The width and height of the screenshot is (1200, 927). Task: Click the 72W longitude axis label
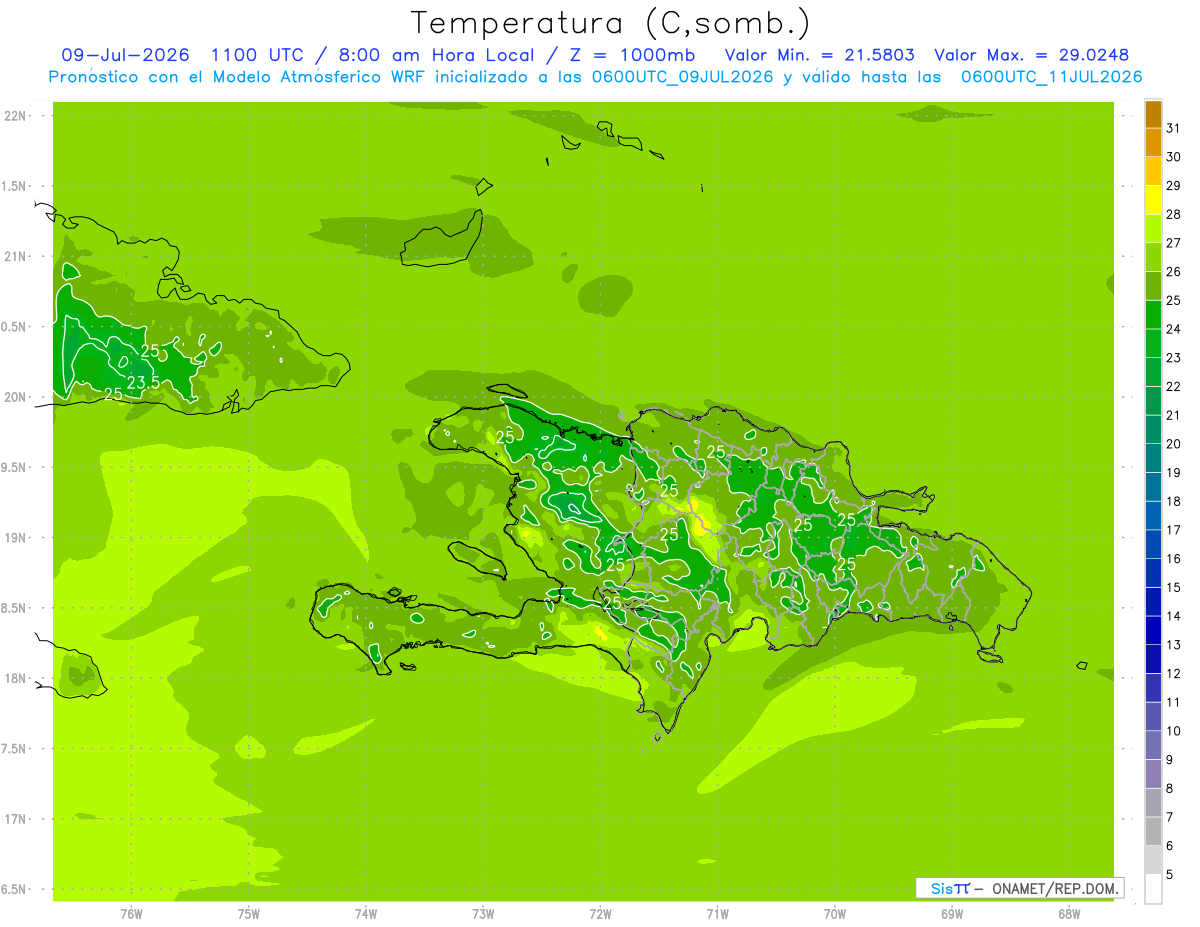tap(600, 913)
